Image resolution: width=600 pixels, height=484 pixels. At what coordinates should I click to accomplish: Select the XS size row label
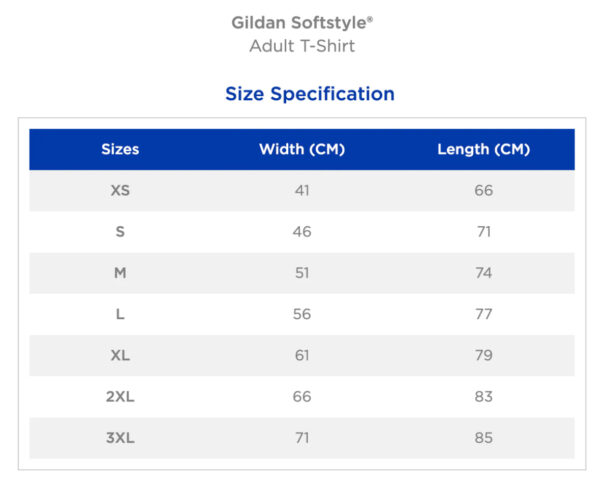click(x=120, y=191)
